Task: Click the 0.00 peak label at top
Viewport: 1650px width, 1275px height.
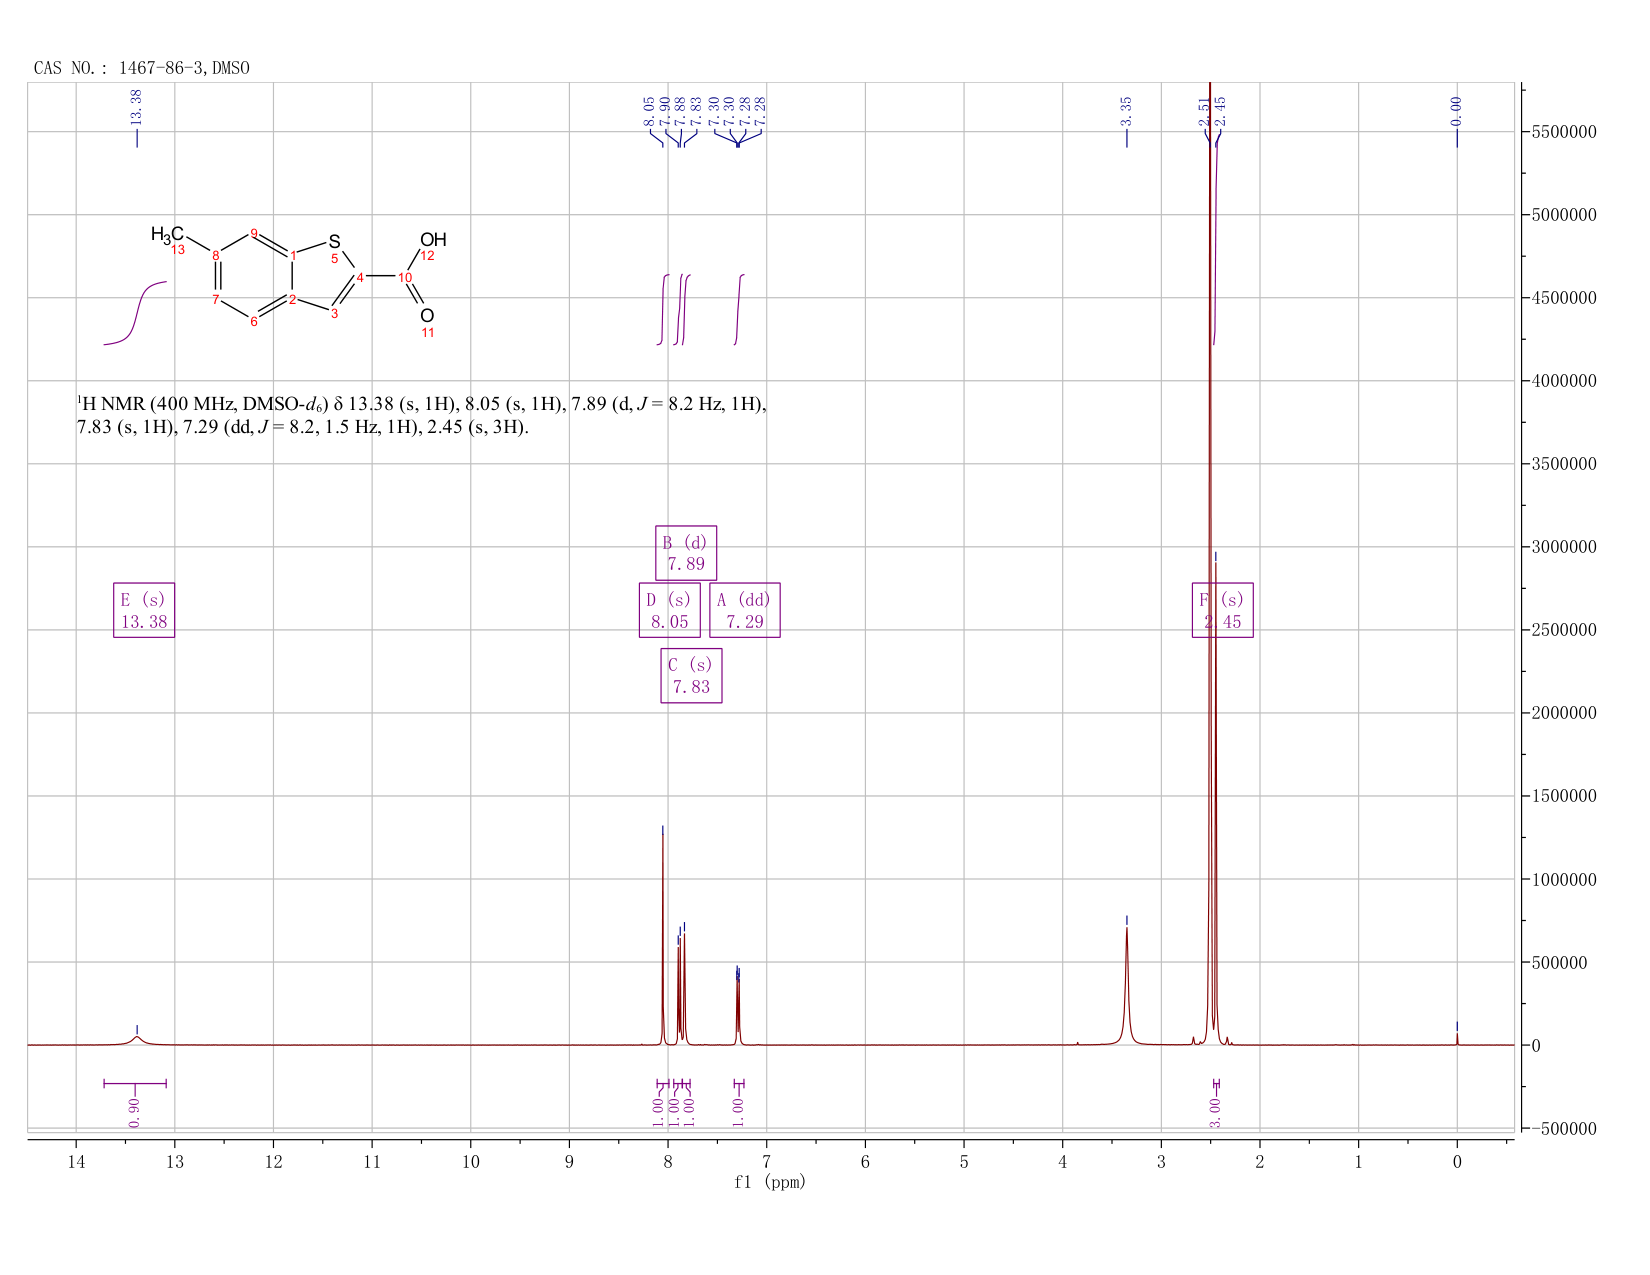Action: (x=1456, y=111)
